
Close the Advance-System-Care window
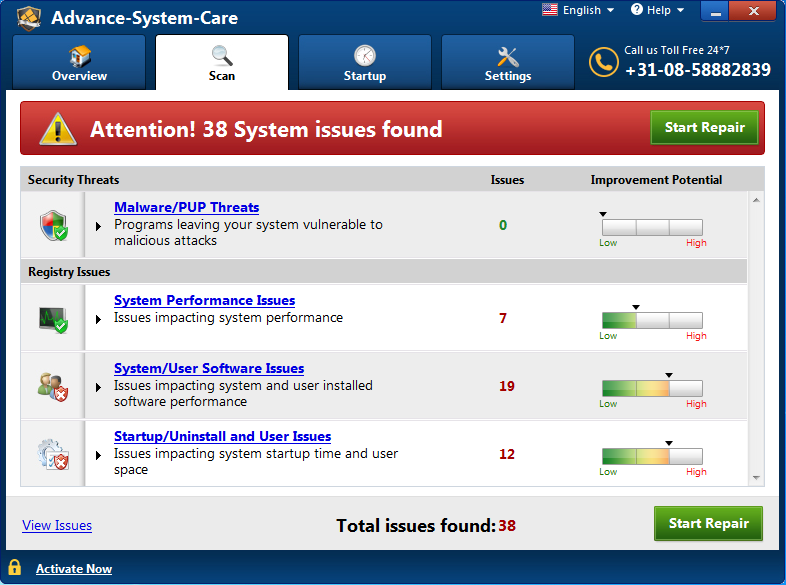(x=753, y=11)
